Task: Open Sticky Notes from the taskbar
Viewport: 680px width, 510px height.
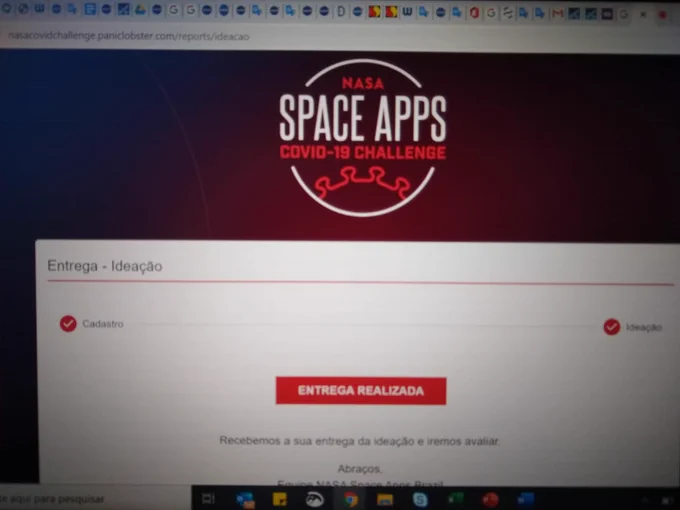Action: click(x=279, y=499)
